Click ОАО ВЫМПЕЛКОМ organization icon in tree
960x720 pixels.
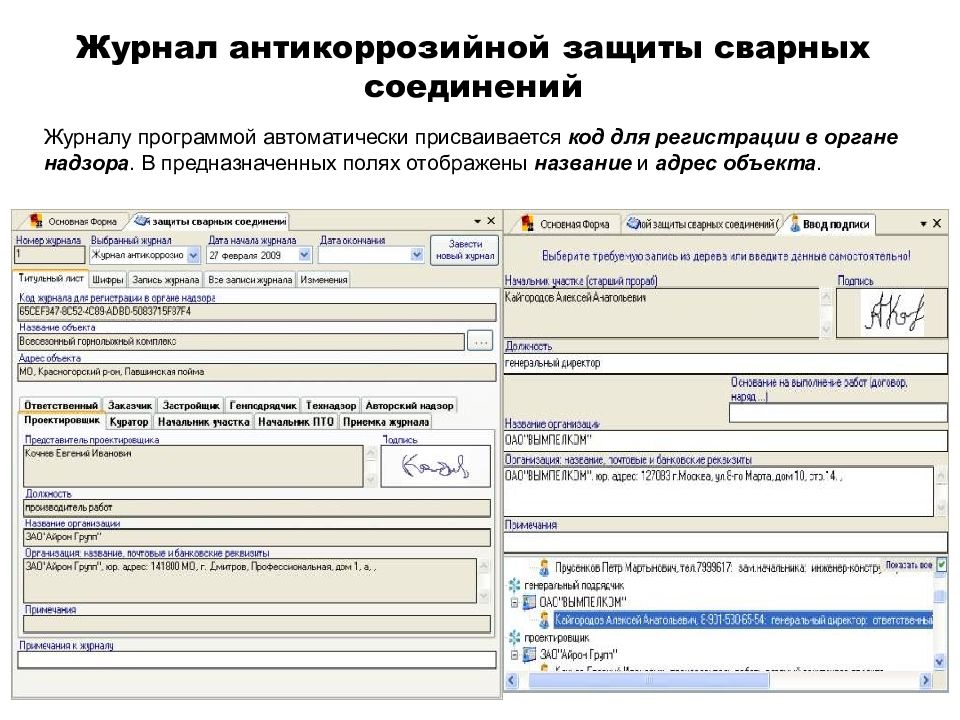pos(529,602)
